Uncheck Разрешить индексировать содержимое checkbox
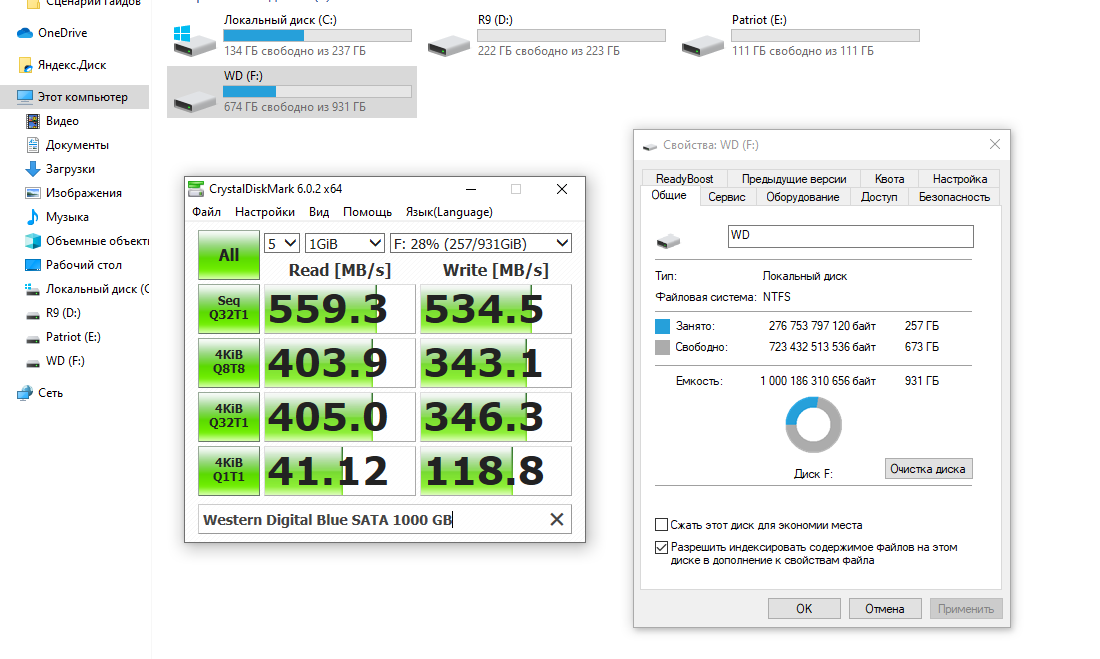The width and height of the screenshot is (1100, 659). pyautogui.click(x=661, y=547)
